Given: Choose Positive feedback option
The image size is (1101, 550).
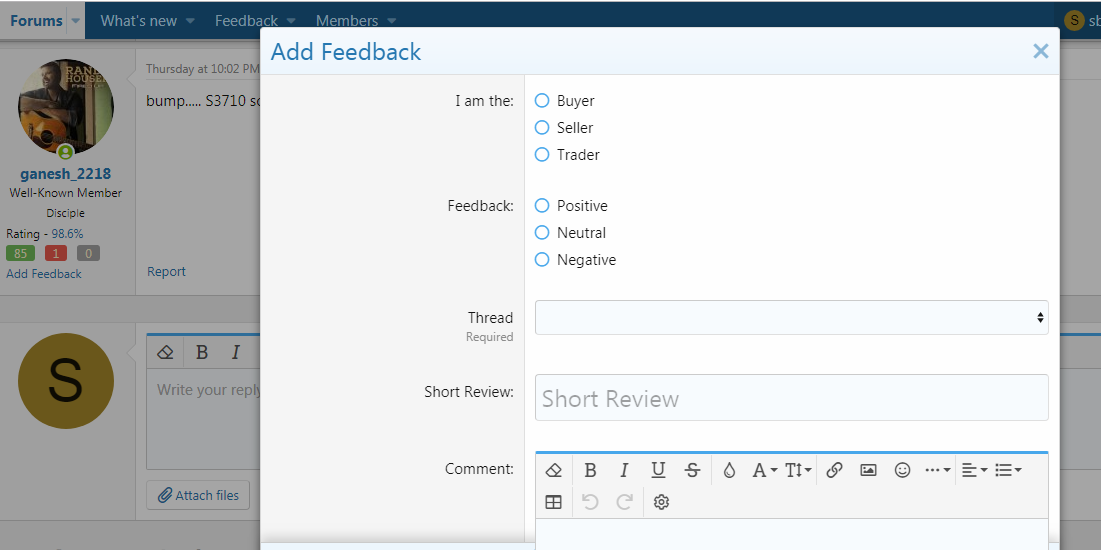Looking at the screenshot, I should click(x=541, y=205).
